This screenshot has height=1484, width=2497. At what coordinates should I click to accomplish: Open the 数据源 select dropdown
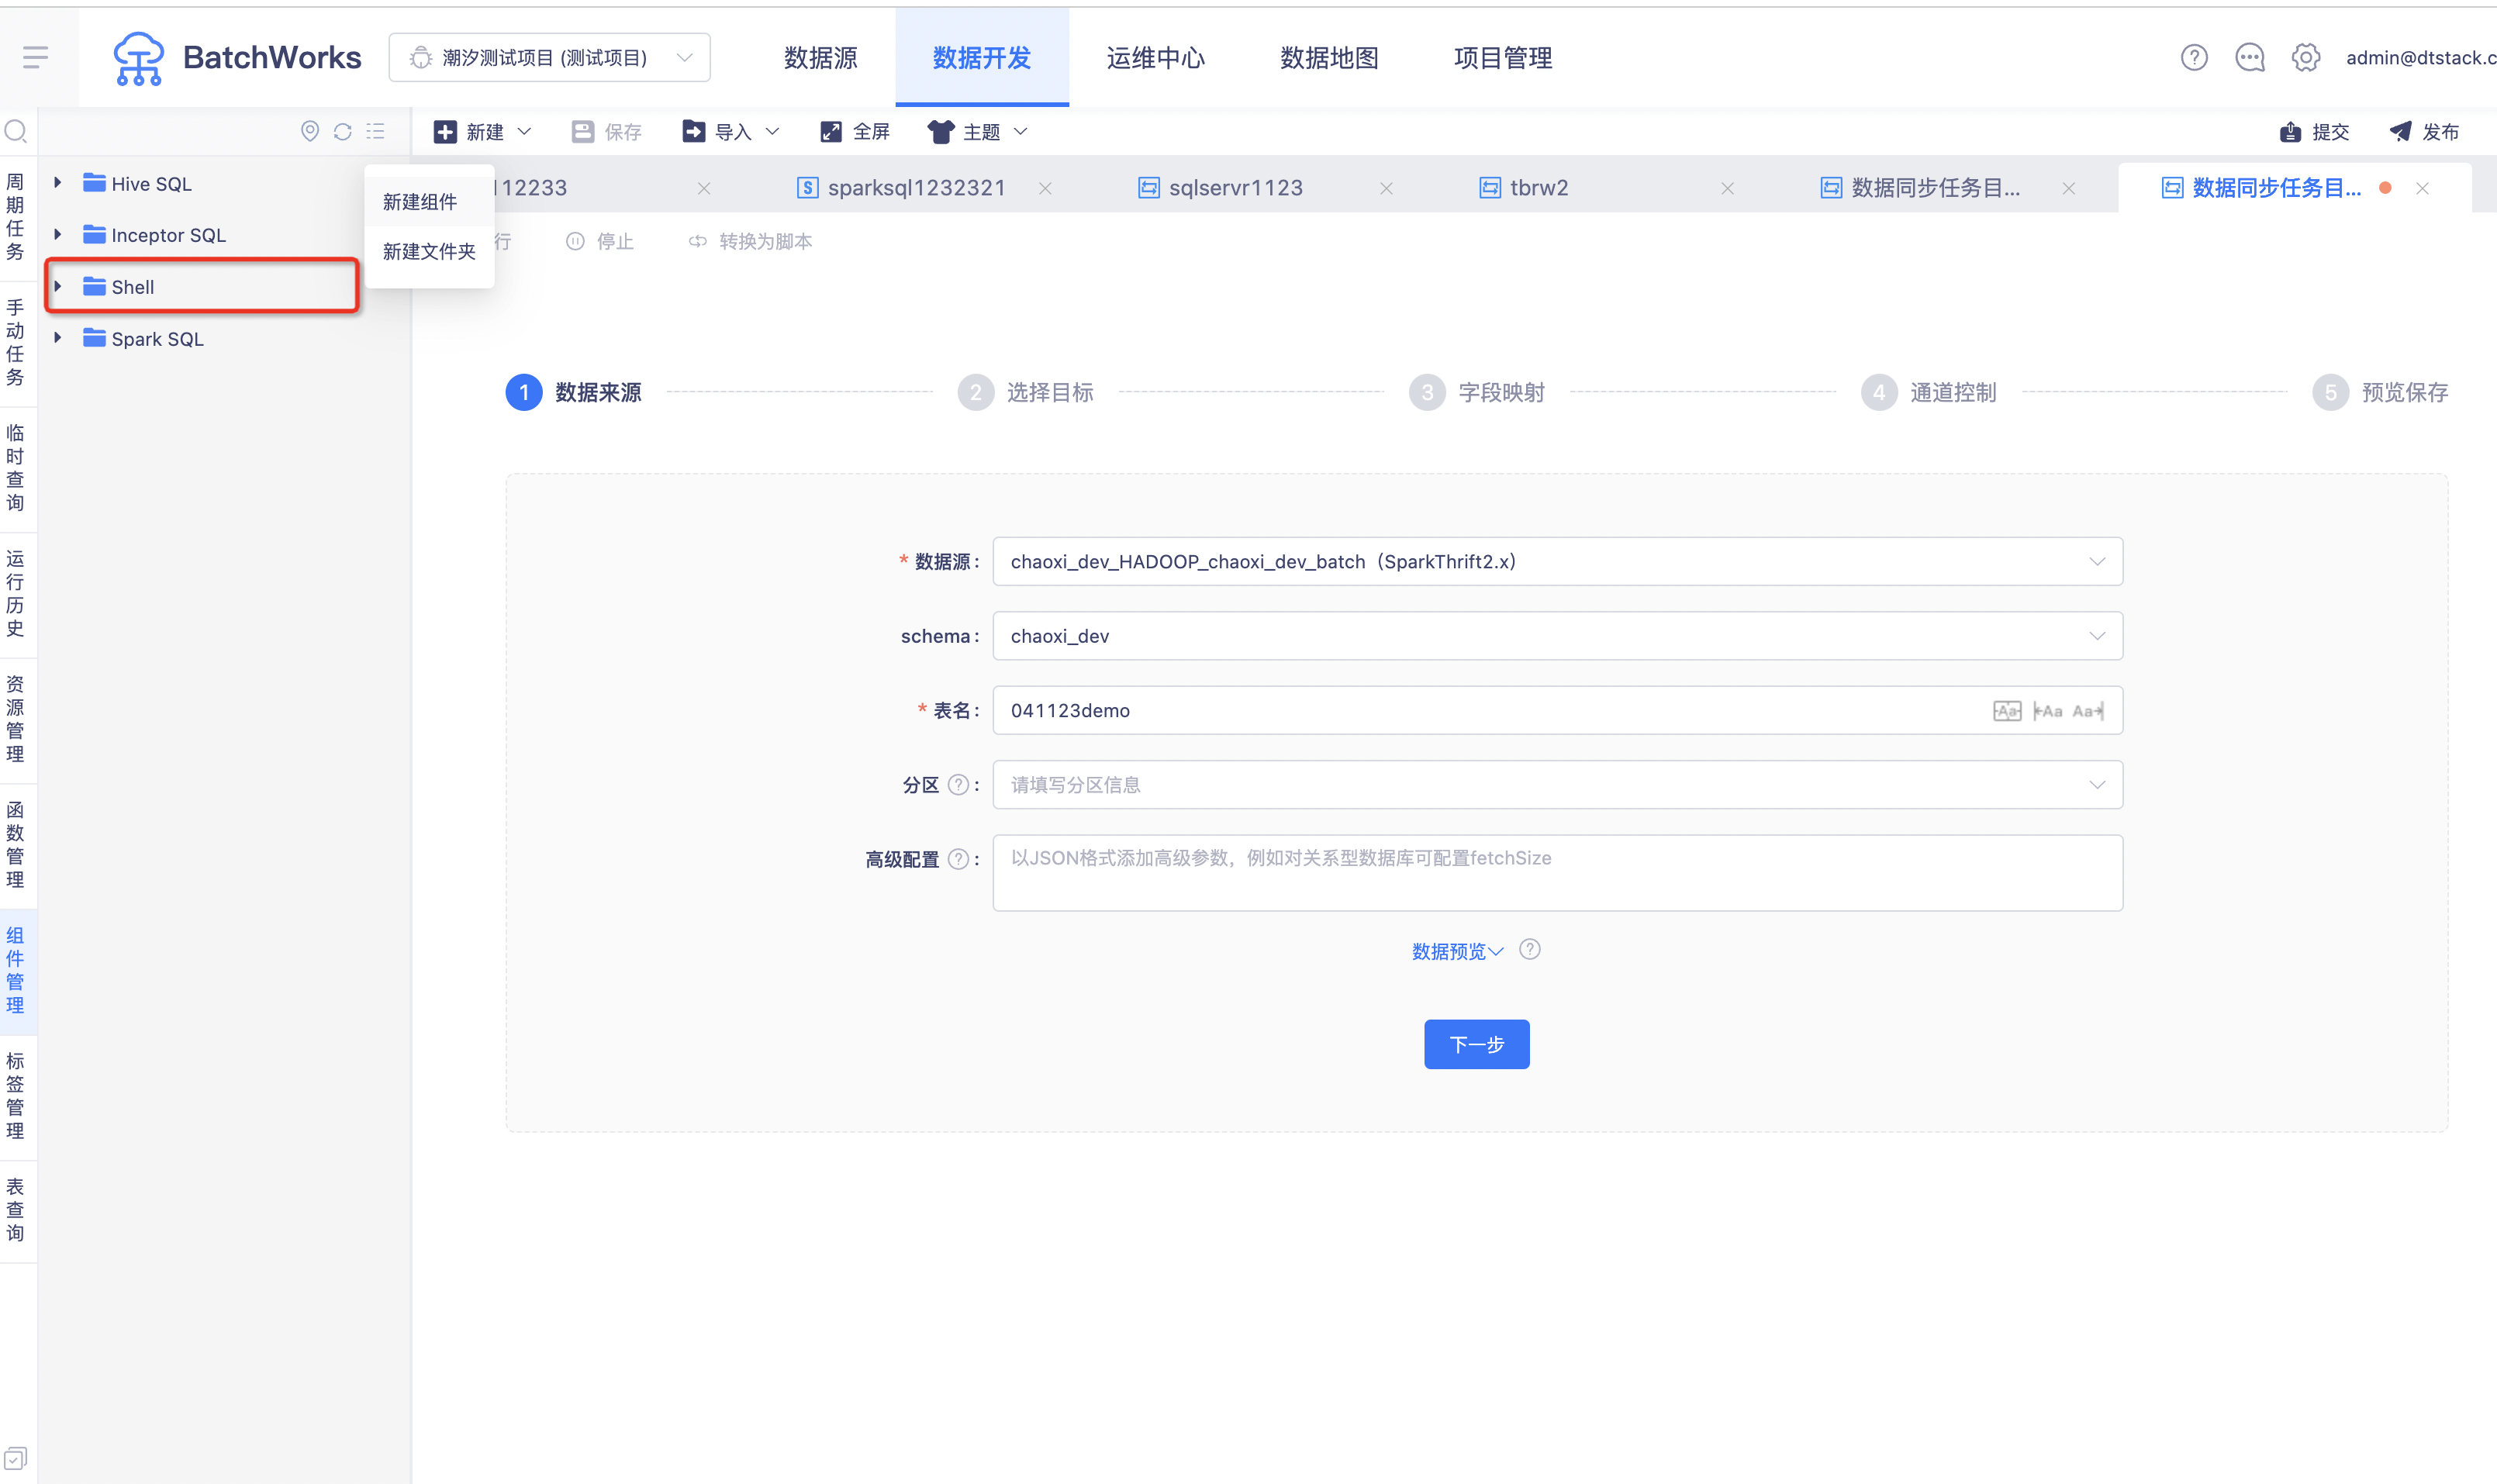[1558, 562]
